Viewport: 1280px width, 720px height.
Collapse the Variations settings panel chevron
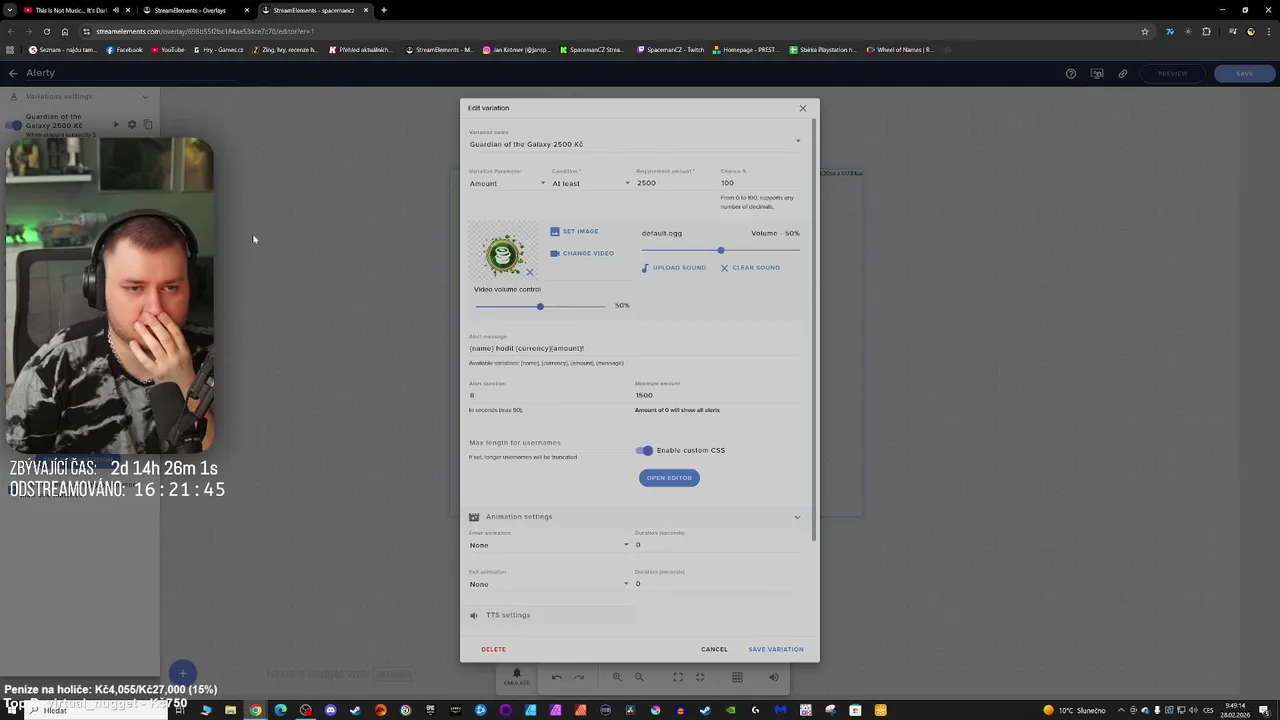pyautogui.click(x=145, y=97)
